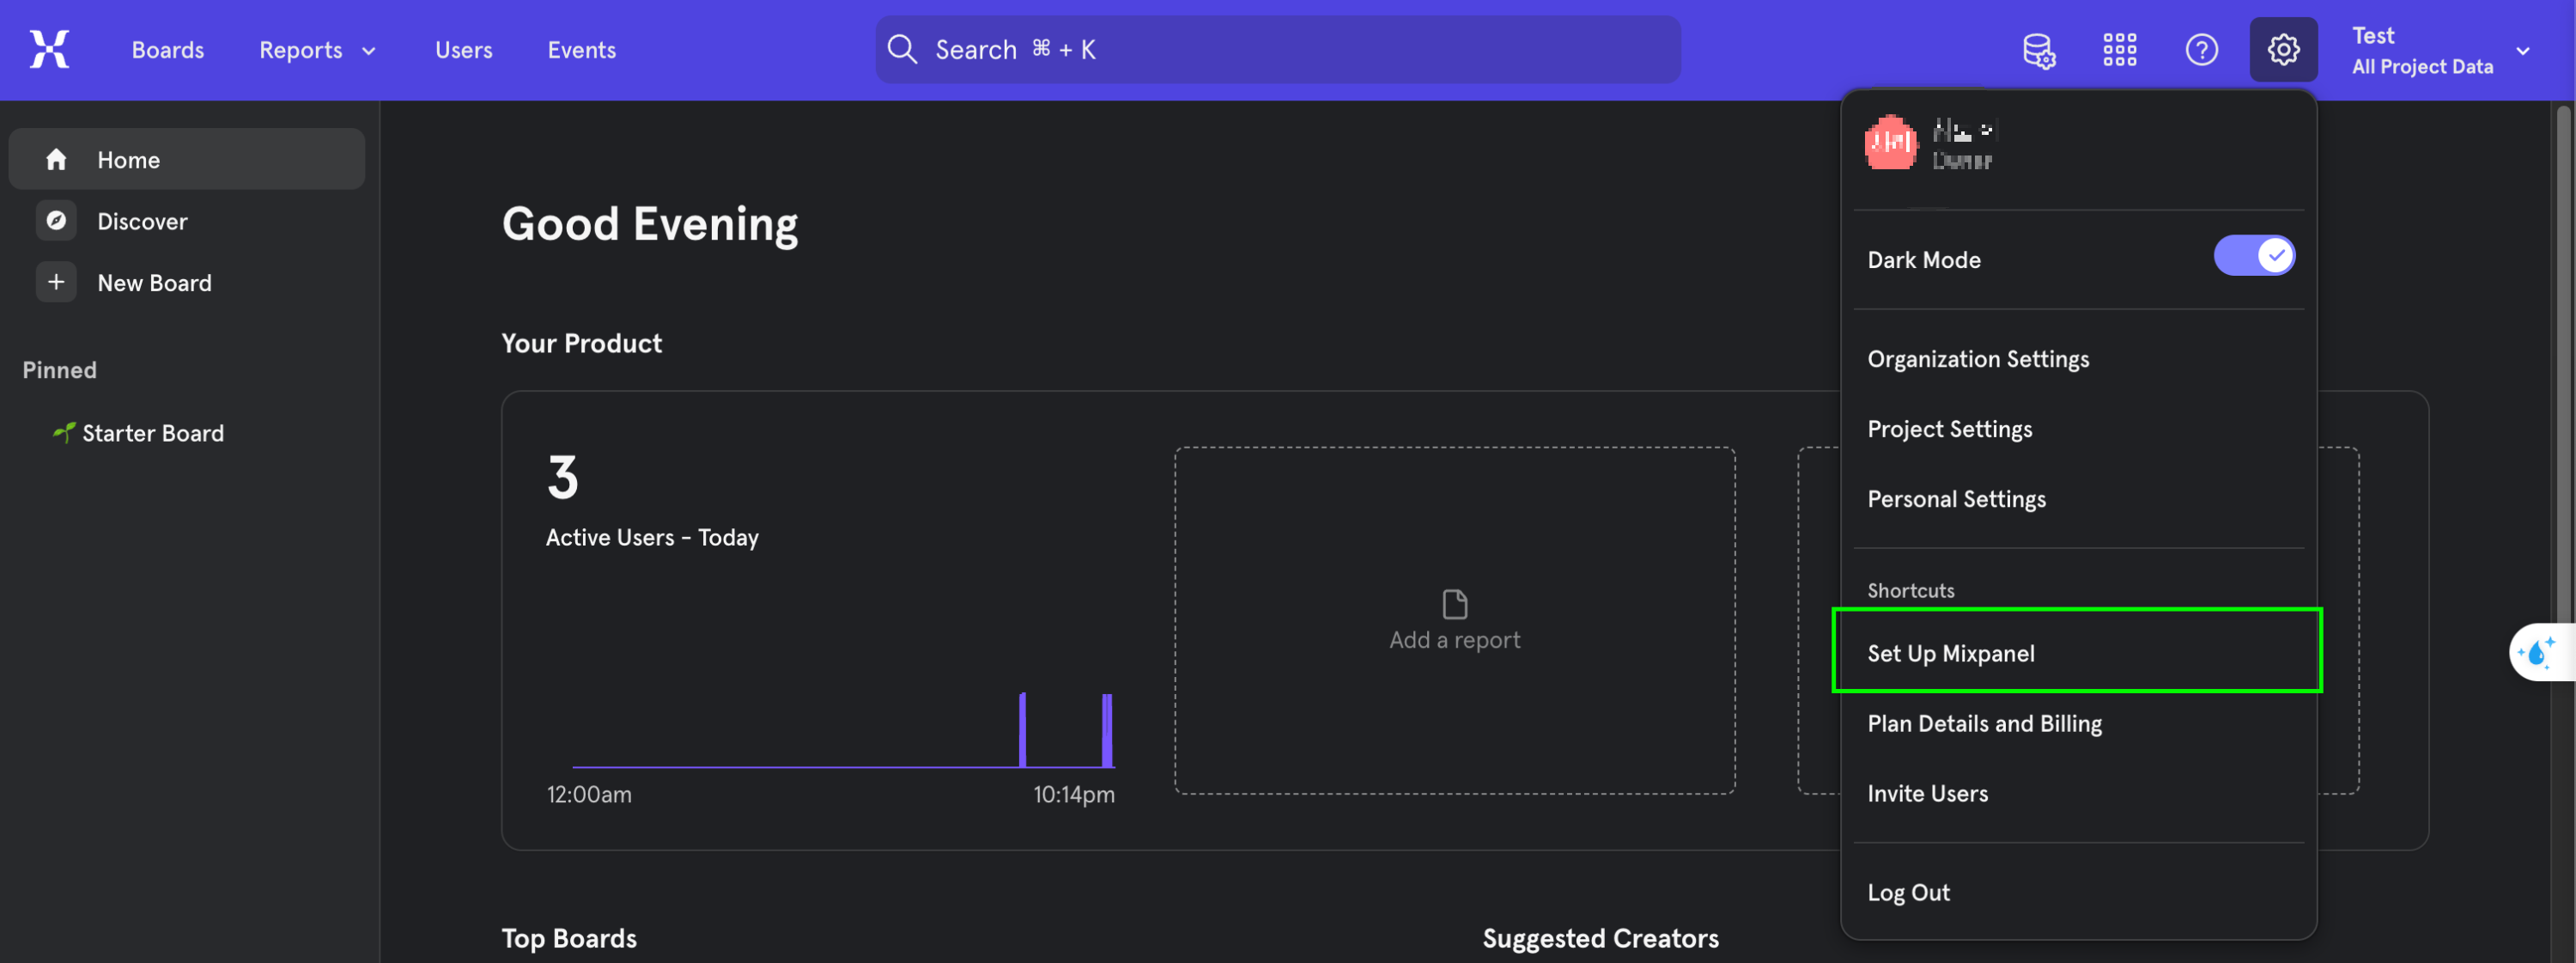
Task: Click the active users count 3
Action: click(x=563, y=477)
